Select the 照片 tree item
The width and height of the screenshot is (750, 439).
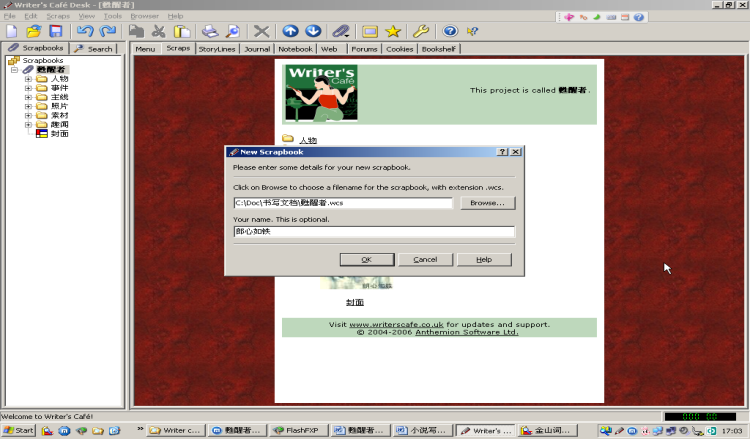[x=59, y=106]
